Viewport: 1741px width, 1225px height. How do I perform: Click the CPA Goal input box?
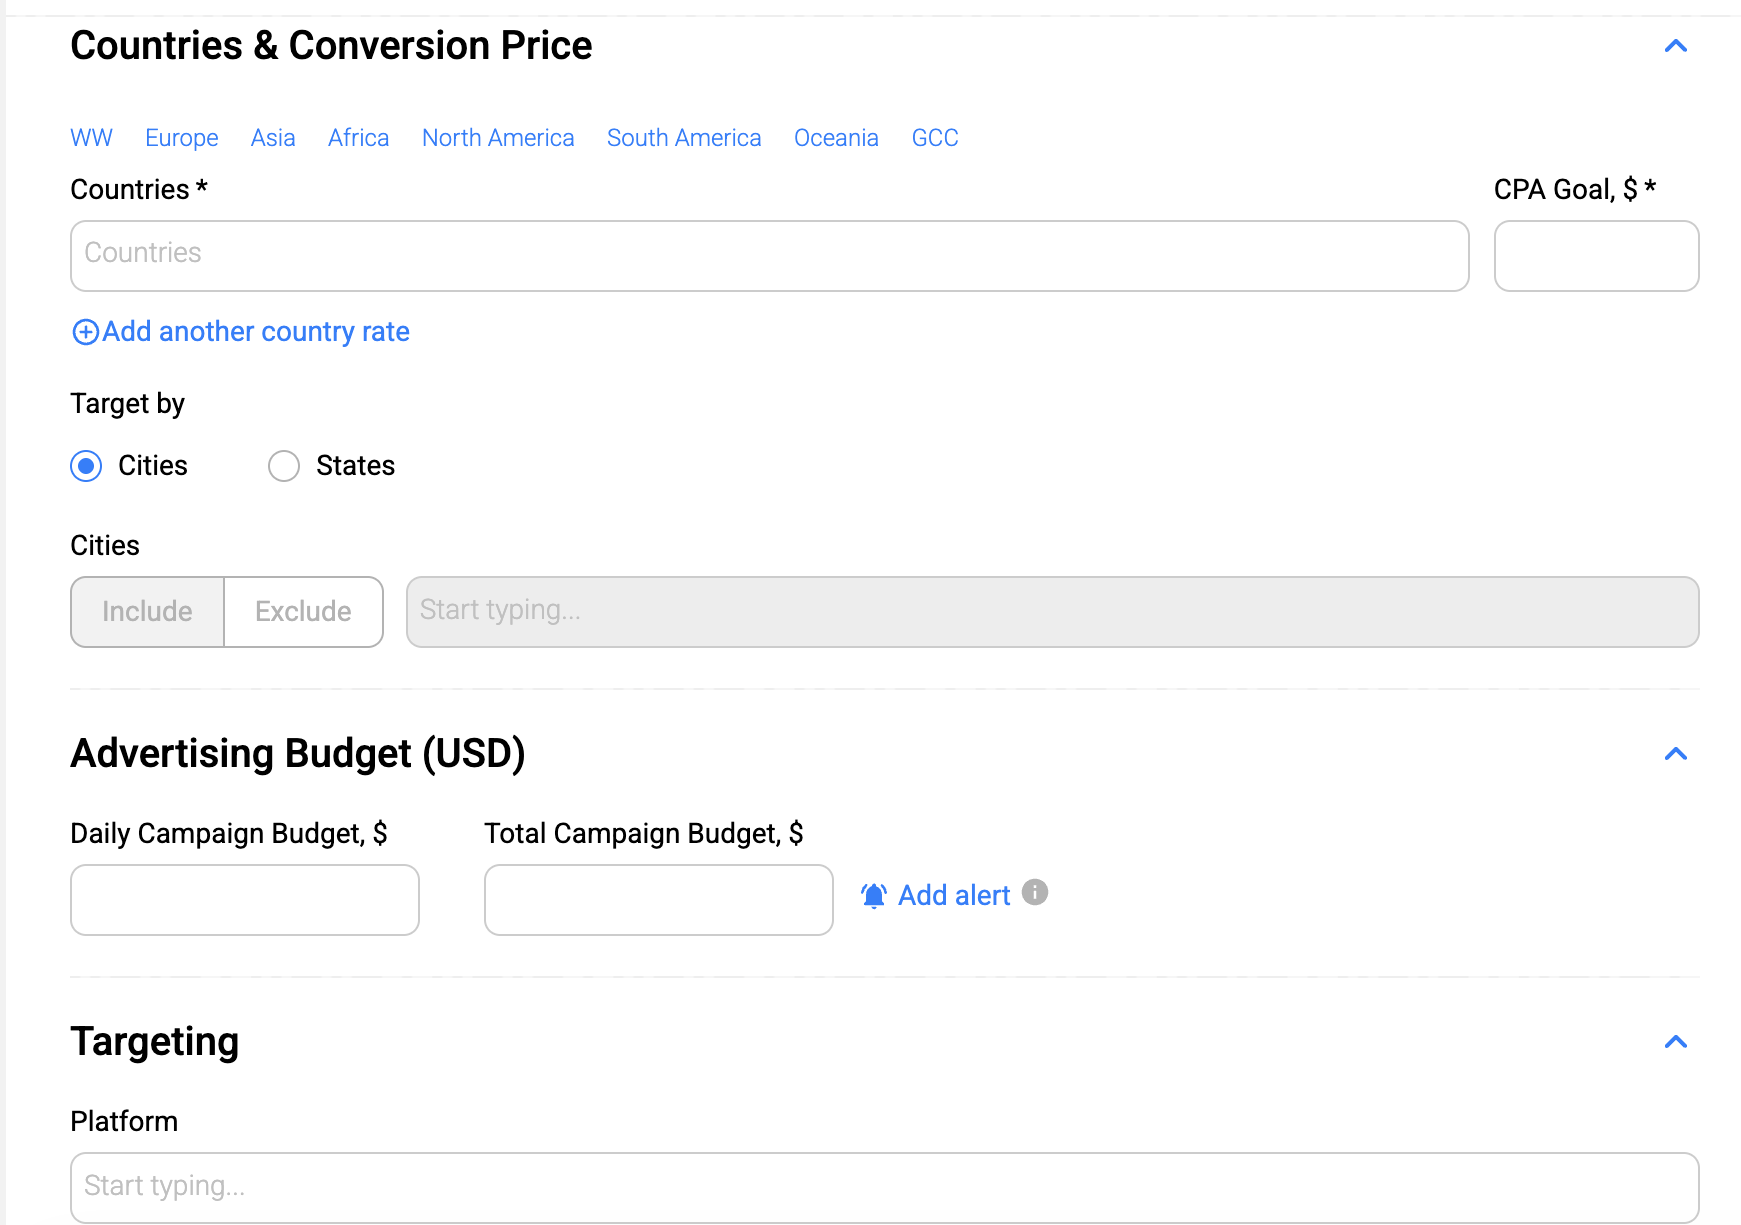[1596, 256]
